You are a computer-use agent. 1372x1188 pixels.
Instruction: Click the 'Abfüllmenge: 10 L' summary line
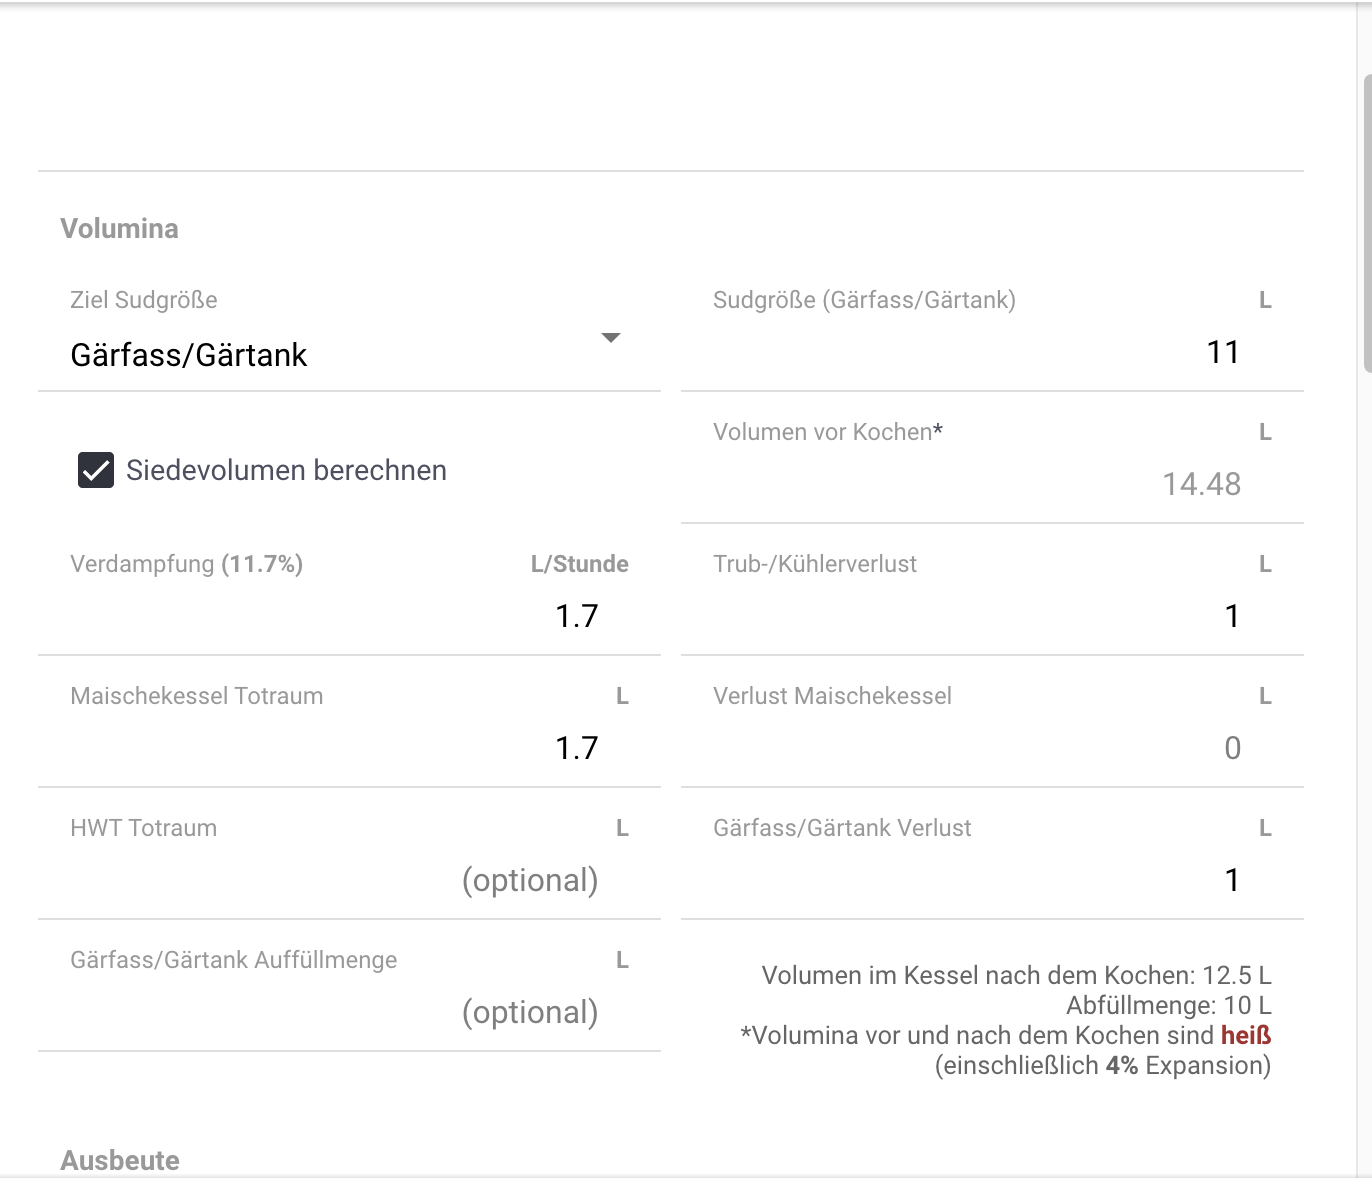(1168, 1005)
